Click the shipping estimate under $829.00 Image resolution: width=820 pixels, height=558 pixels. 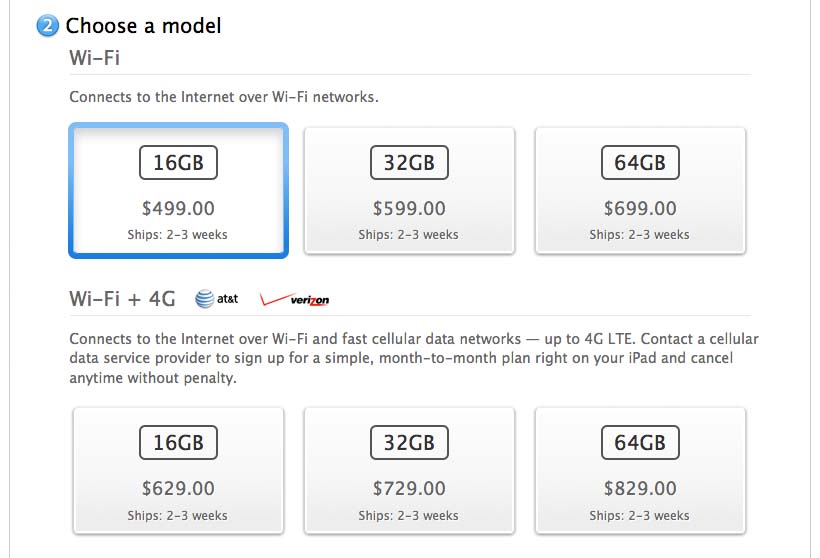coord(639,516)
